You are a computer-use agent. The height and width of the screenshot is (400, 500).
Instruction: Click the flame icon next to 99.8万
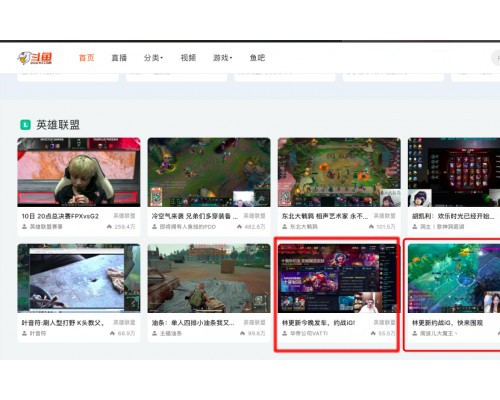pos(242,333)
